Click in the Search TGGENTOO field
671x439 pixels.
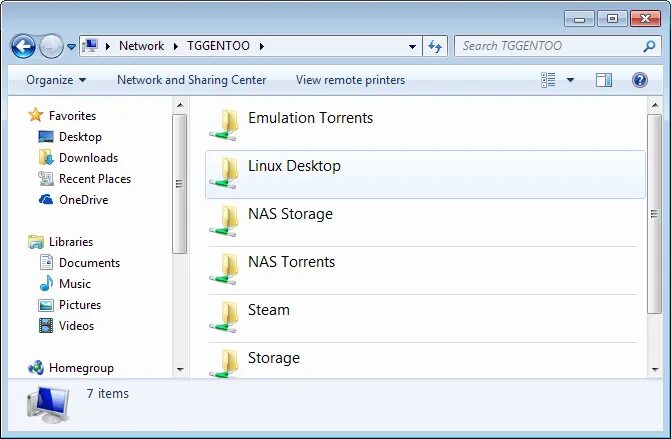[x=548, y=46]
